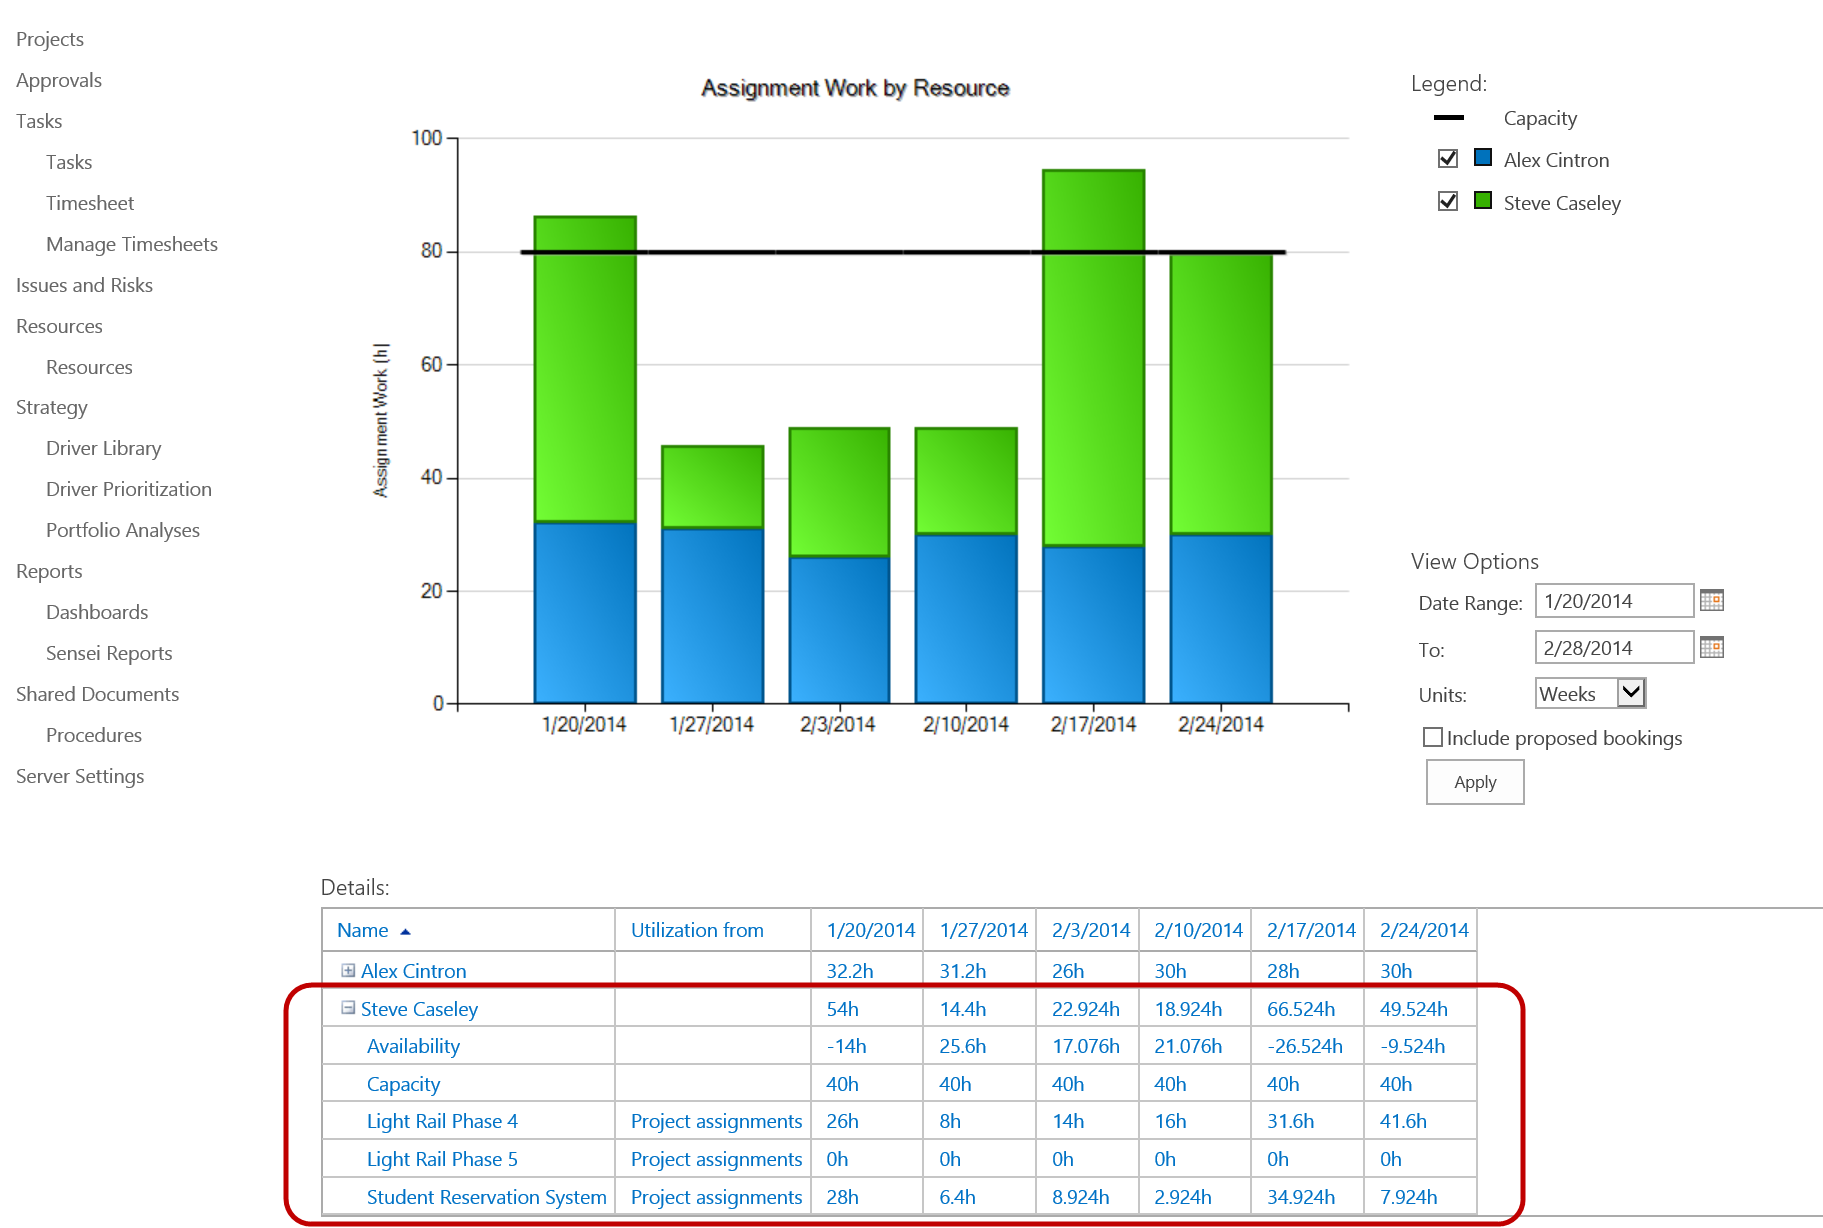This screenshot has width=1823, height=1228.
Task: Open Procedures link
Action: [94, 735]
